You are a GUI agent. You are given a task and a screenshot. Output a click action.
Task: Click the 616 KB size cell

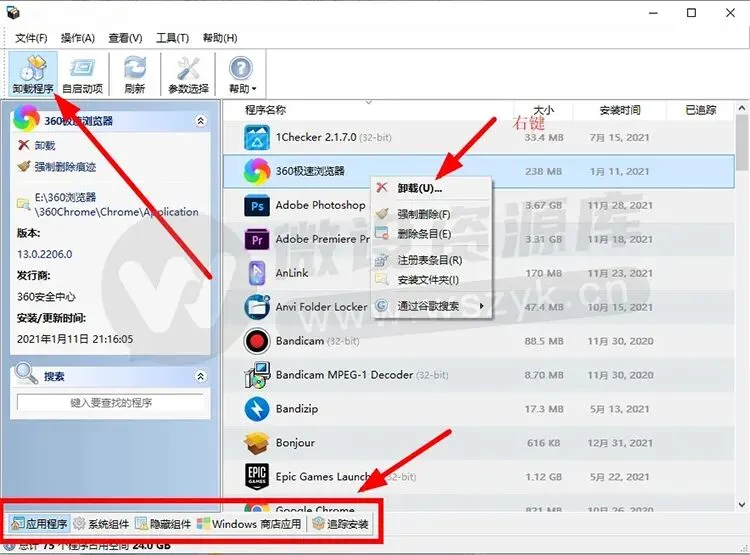coord(543,443)
